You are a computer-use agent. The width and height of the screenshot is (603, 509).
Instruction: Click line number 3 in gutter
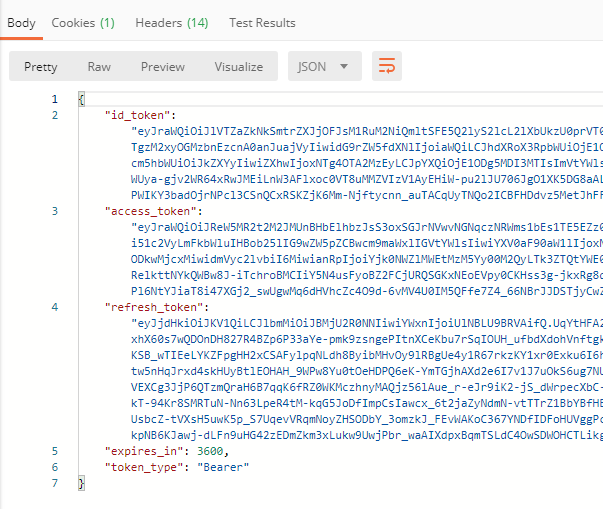tap(55, 211)
